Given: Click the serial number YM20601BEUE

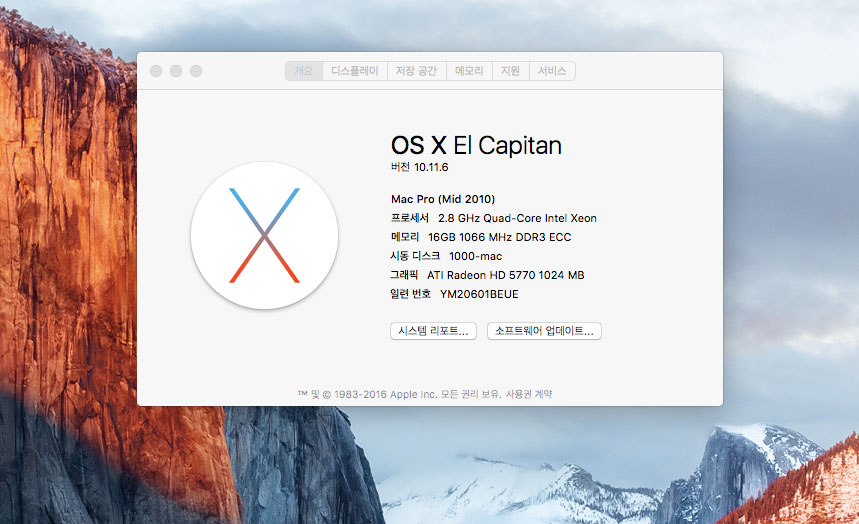Looking at the screenshot, I should (x=479, y=294).
